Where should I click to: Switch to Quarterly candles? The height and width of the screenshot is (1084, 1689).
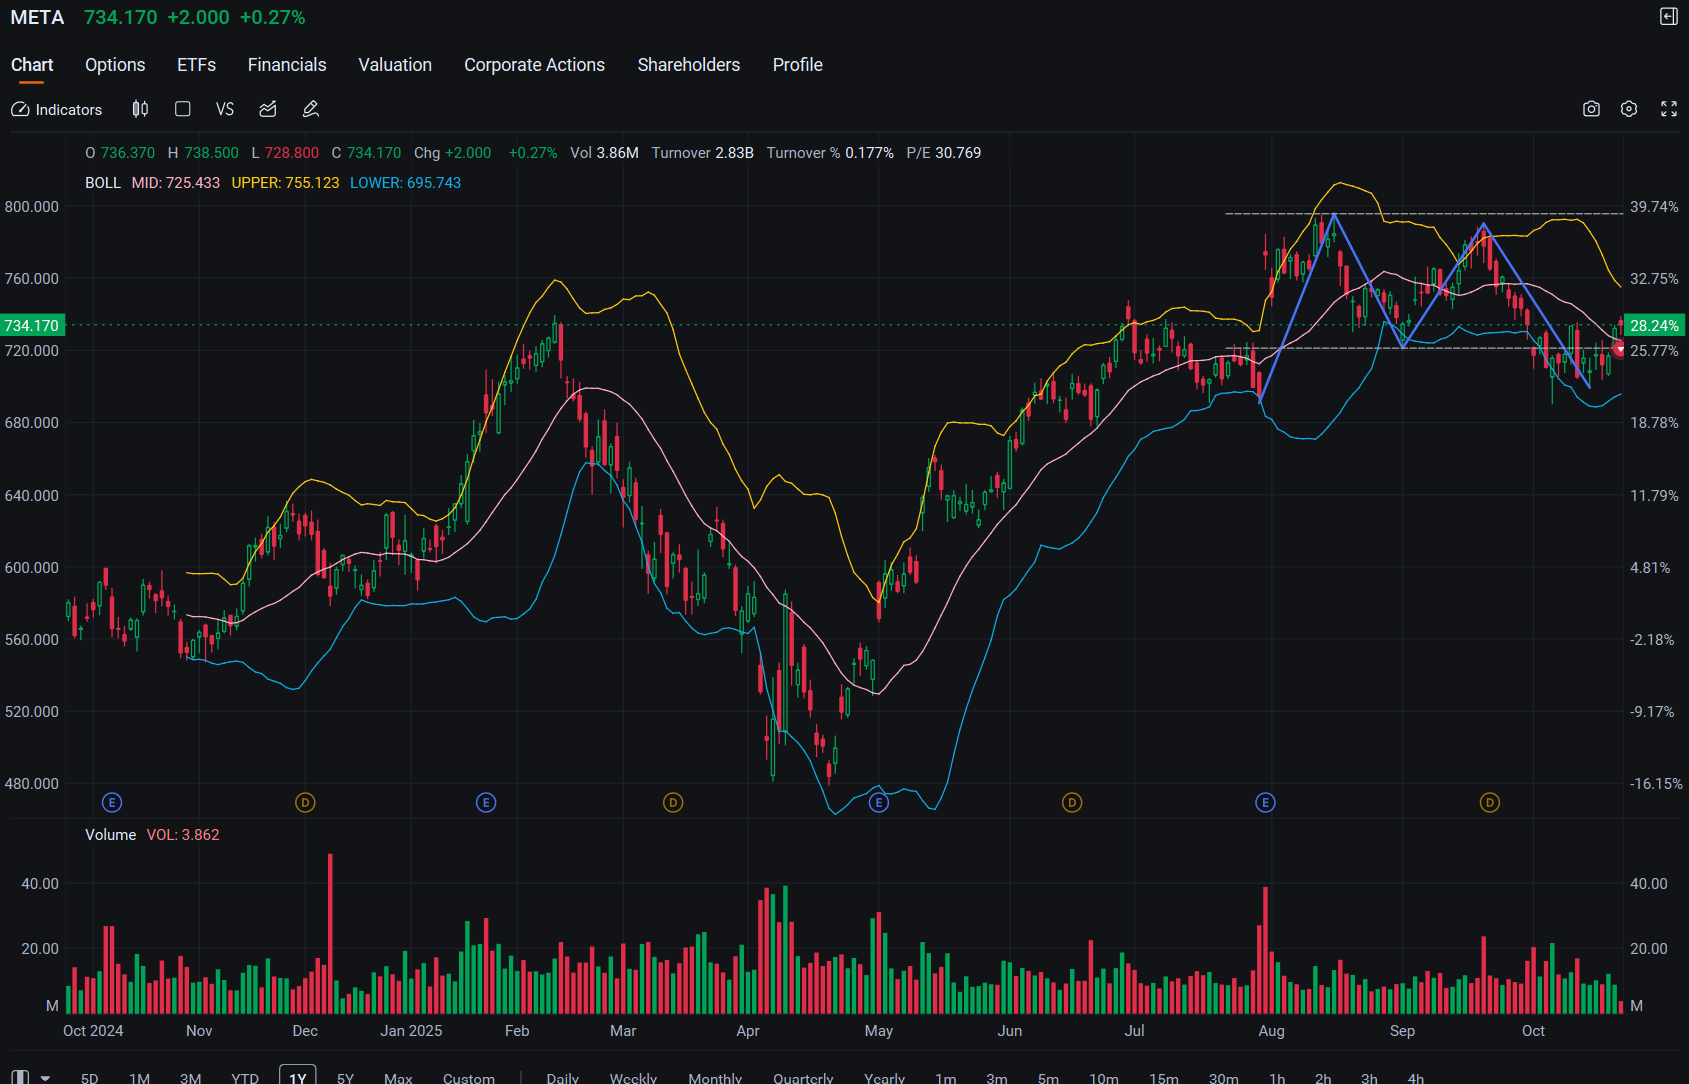coord(803,1078)
